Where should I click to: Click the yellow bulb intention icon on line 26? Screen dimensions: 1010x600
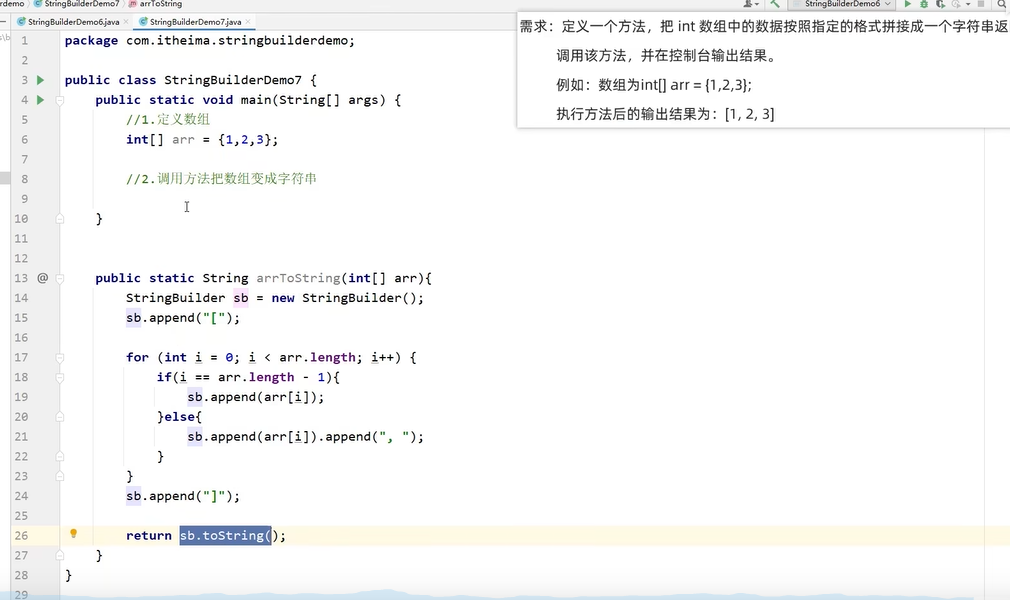tap(73, 535)
